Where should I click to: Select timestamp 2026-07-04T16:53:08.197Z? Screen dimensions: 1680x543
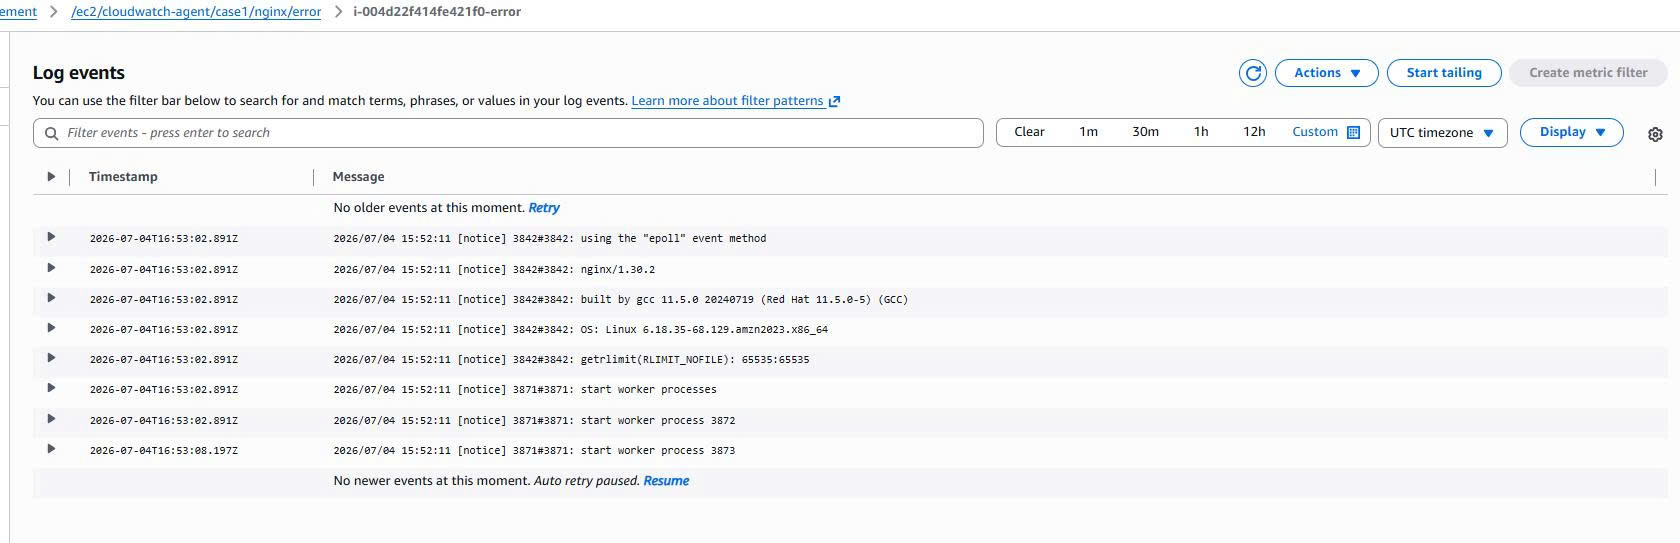(164, 451)
